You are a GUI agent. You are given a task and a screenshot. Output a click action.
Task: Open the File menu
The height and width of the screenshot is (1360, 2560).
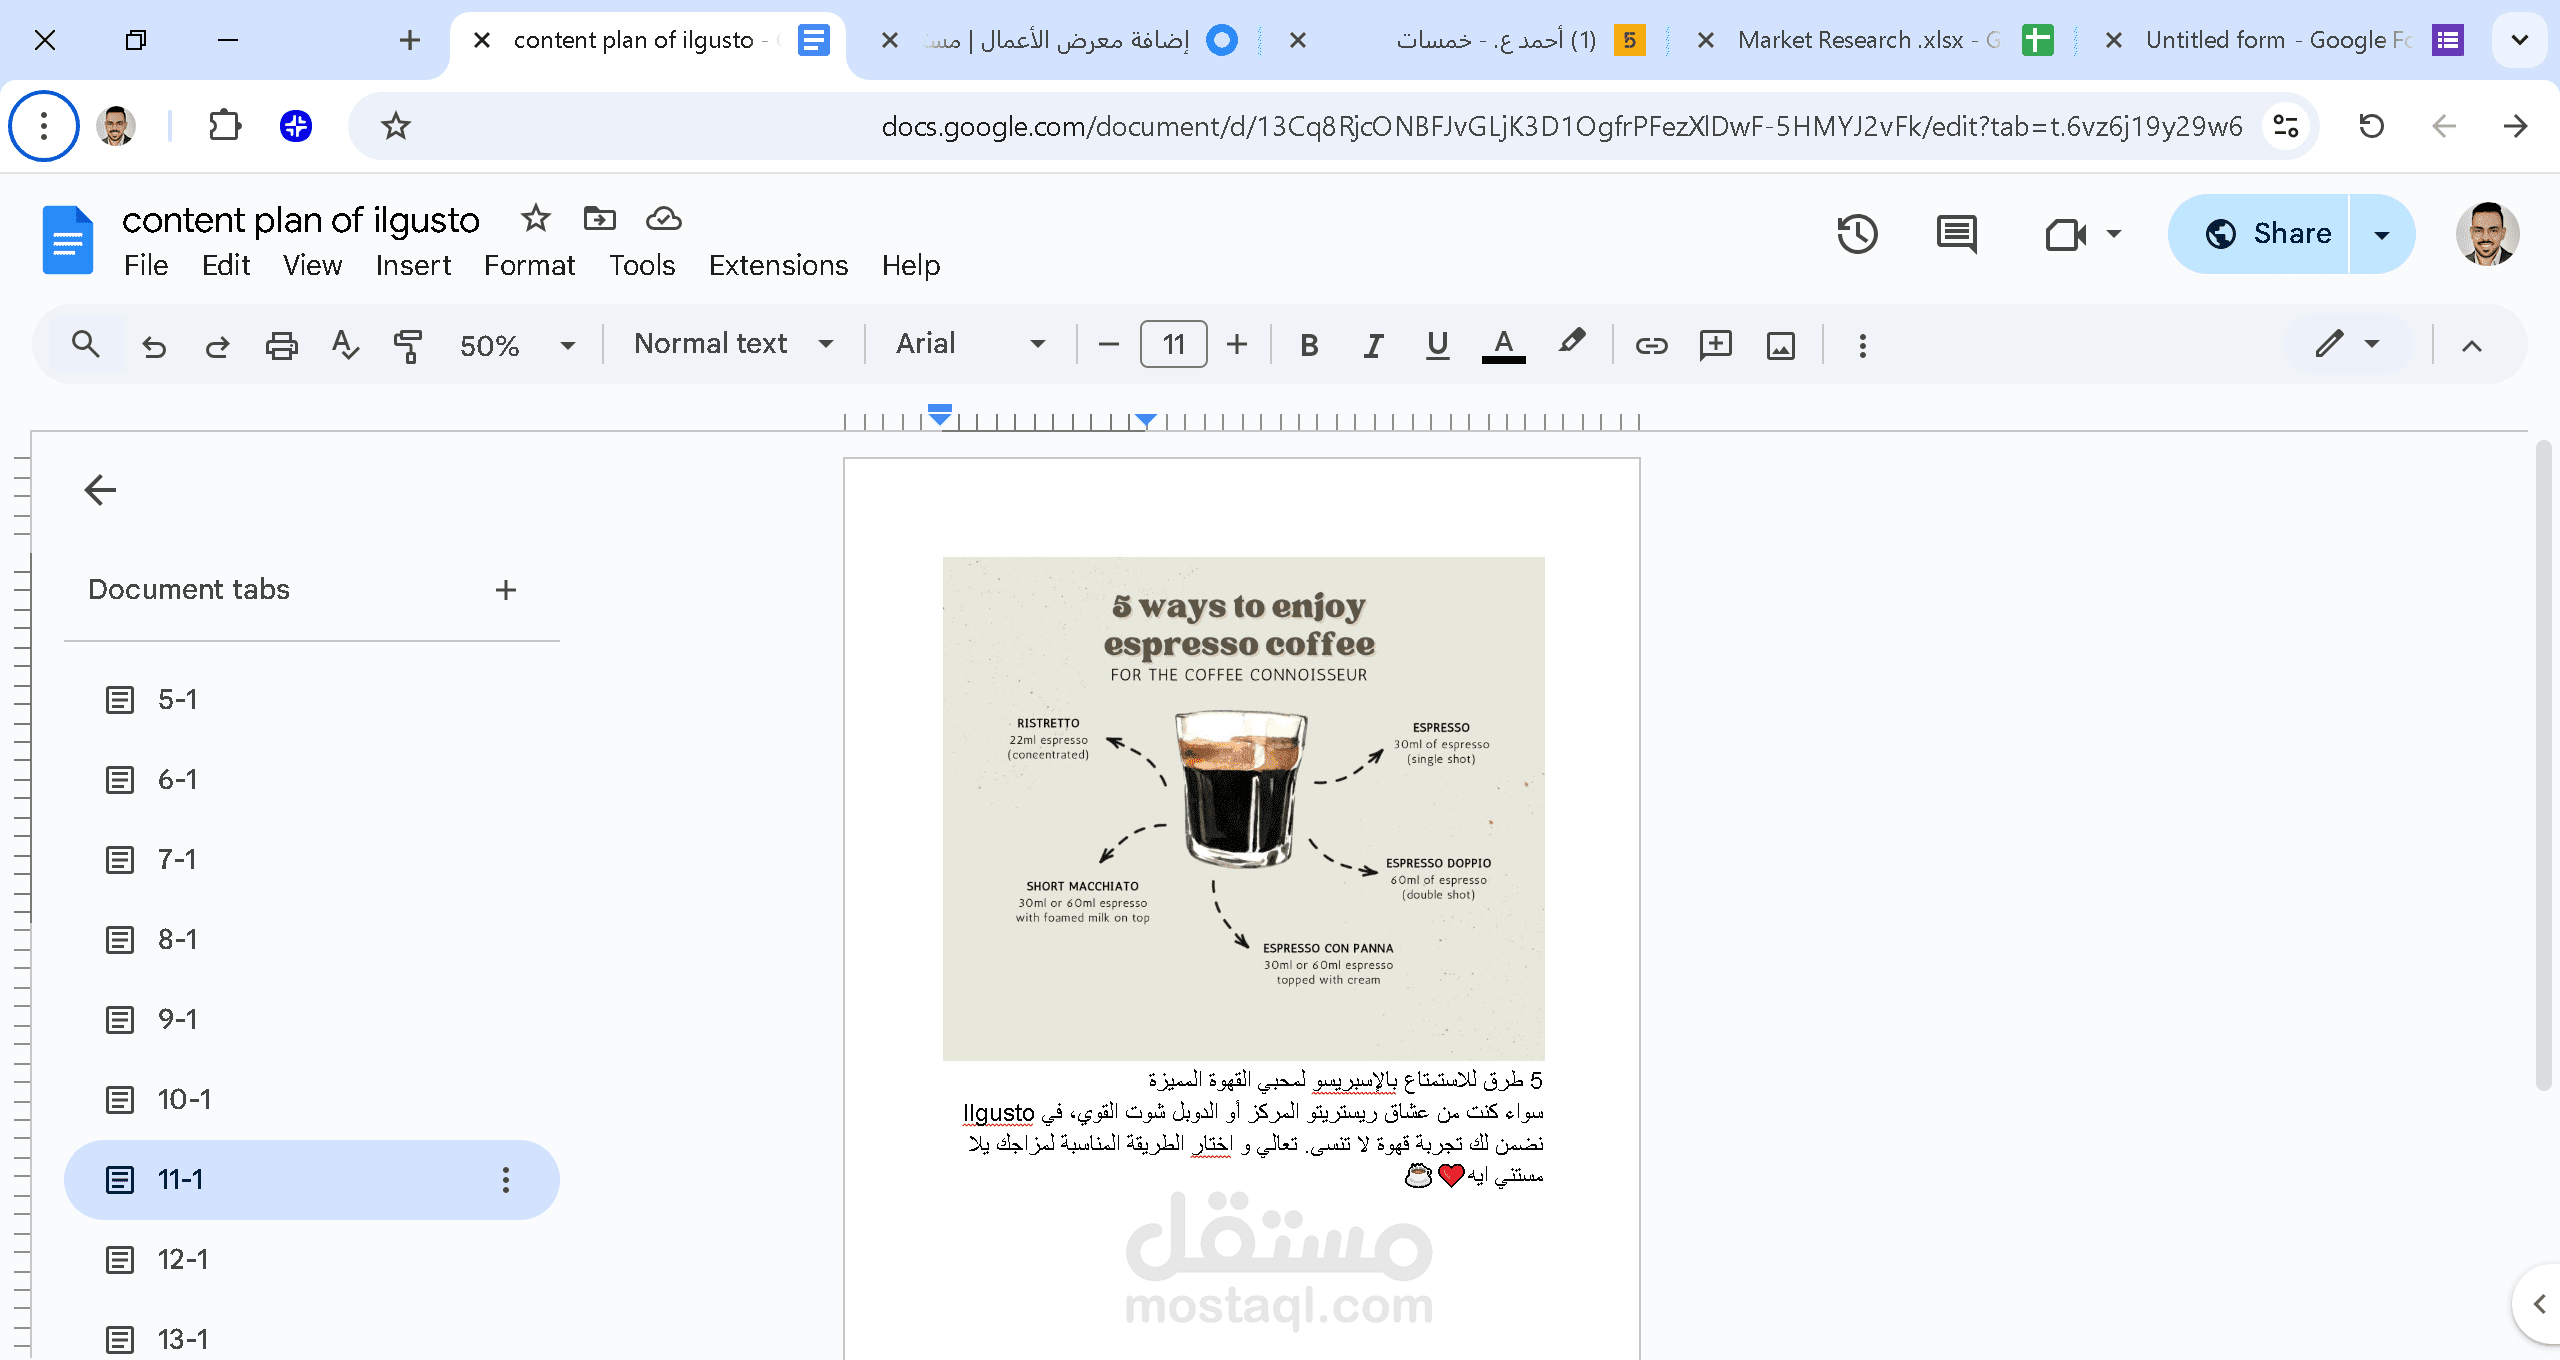146,265
